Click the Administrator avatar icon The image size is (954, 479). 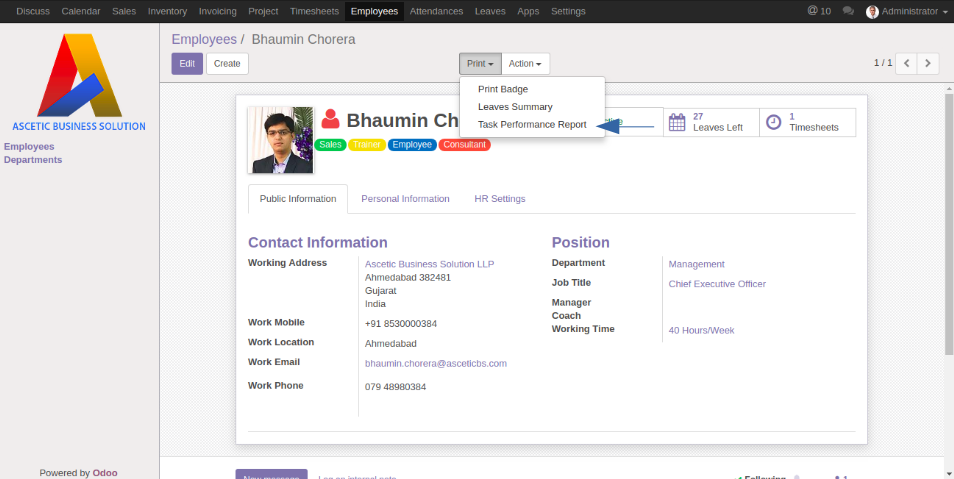click(872, 12)
